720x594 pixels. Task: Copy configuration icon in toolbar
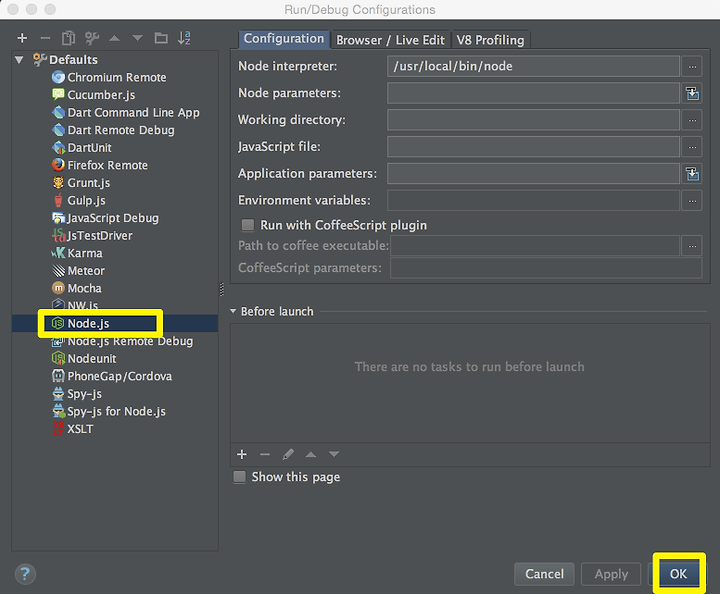coord(68,38)
